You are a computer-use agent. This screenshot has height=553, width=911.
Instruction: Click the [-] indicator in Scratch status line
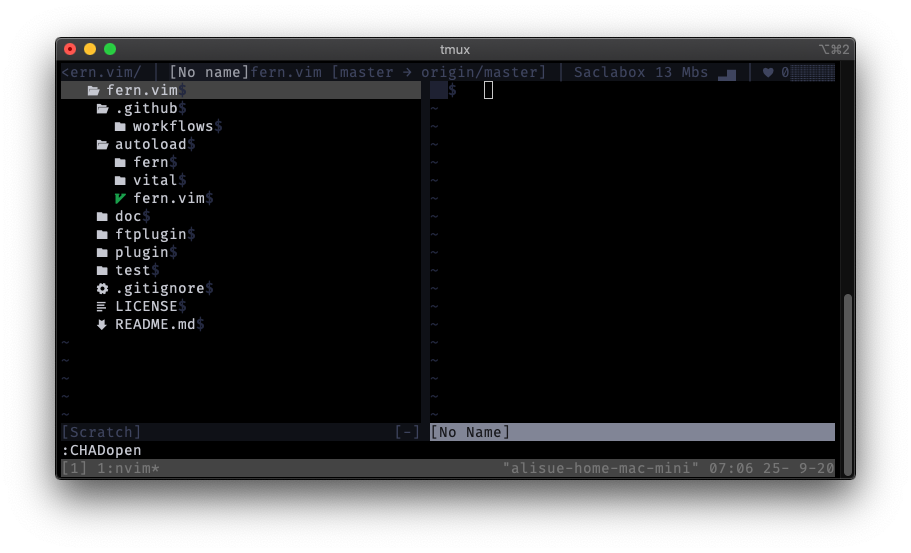407,432
